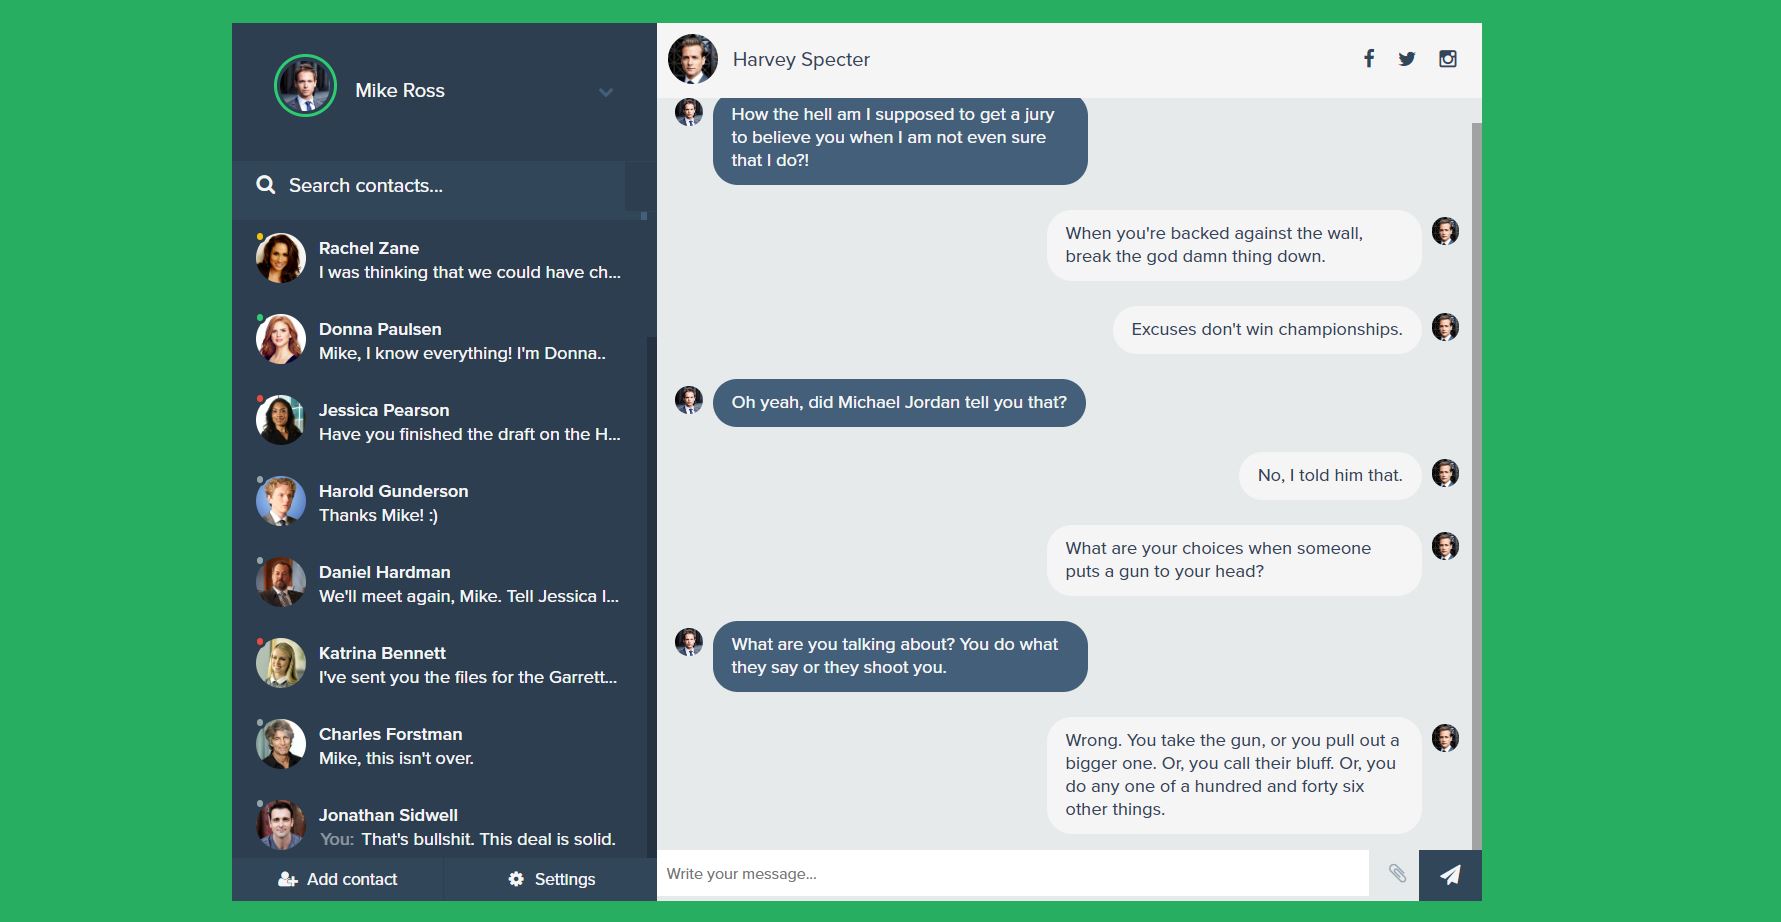Open Settings at sidebar bottom
The height and width of the screenshot is (922, 1781).
coord(551,879)
